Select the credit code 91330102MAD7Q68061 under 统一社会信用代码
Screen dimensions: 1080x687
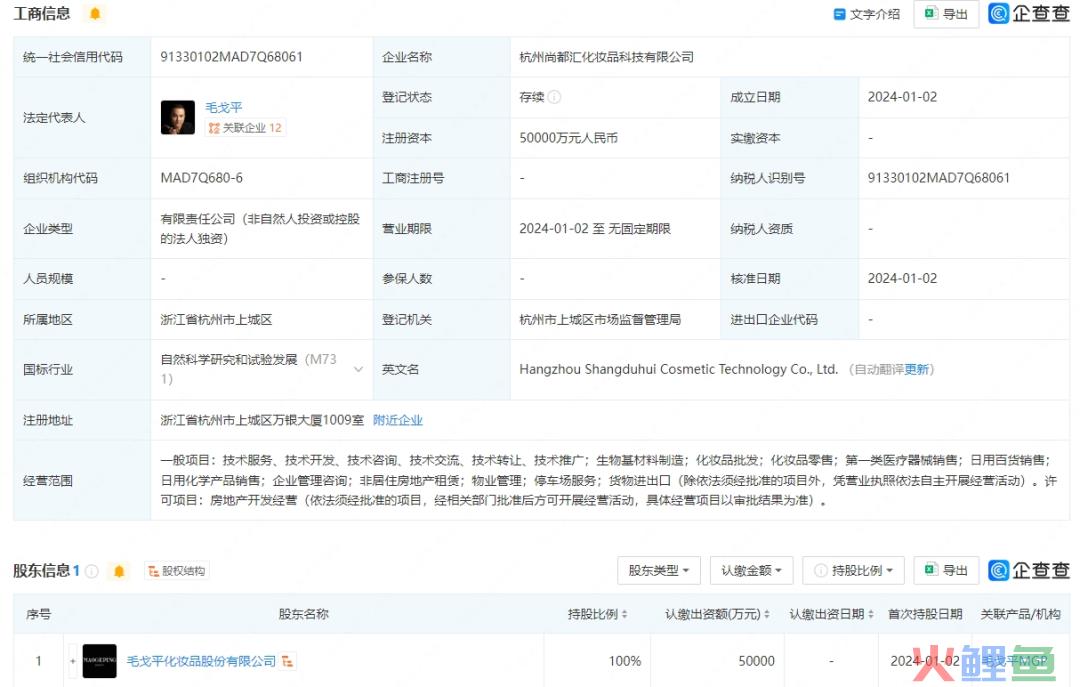[231, 57]
